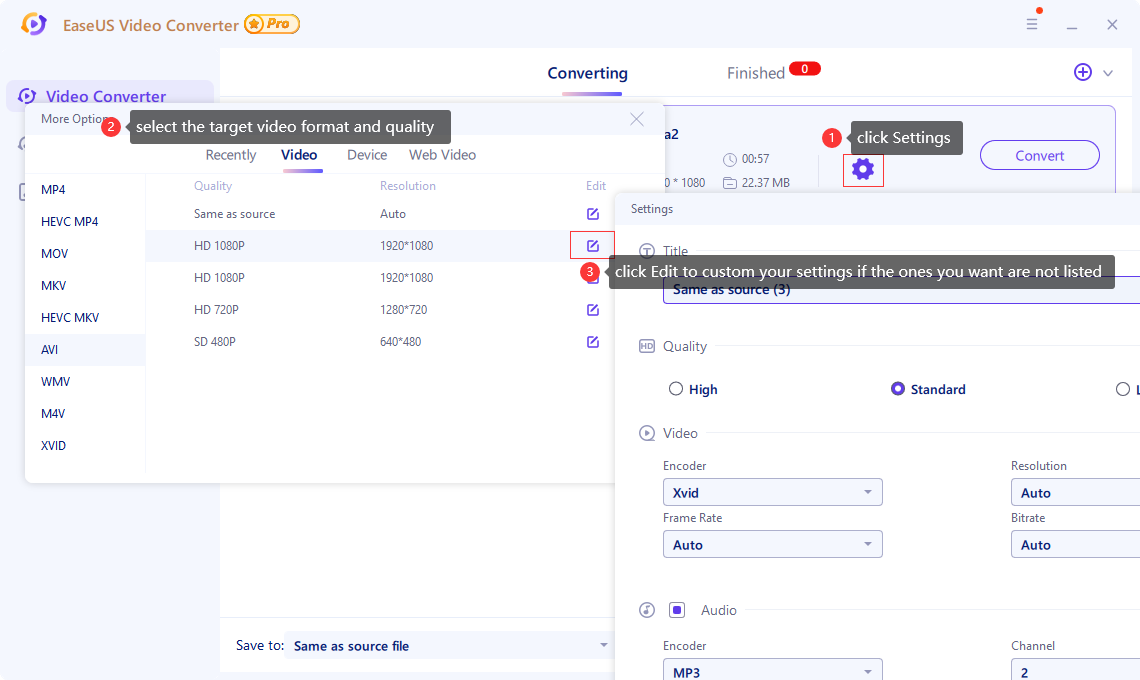This screenshot has width=1140, height=680.
Task: Select AVI format
Action: coord(85,350)
